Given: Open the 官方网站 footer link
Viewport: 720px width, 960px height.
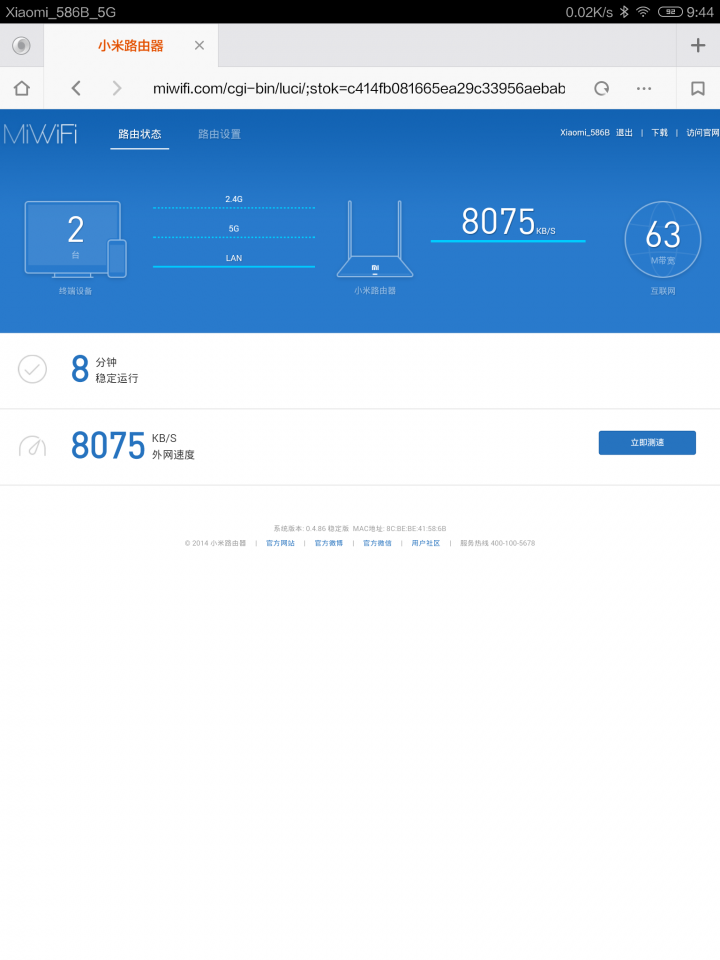Looking at the screenshot, I should (x=280, y=543).
